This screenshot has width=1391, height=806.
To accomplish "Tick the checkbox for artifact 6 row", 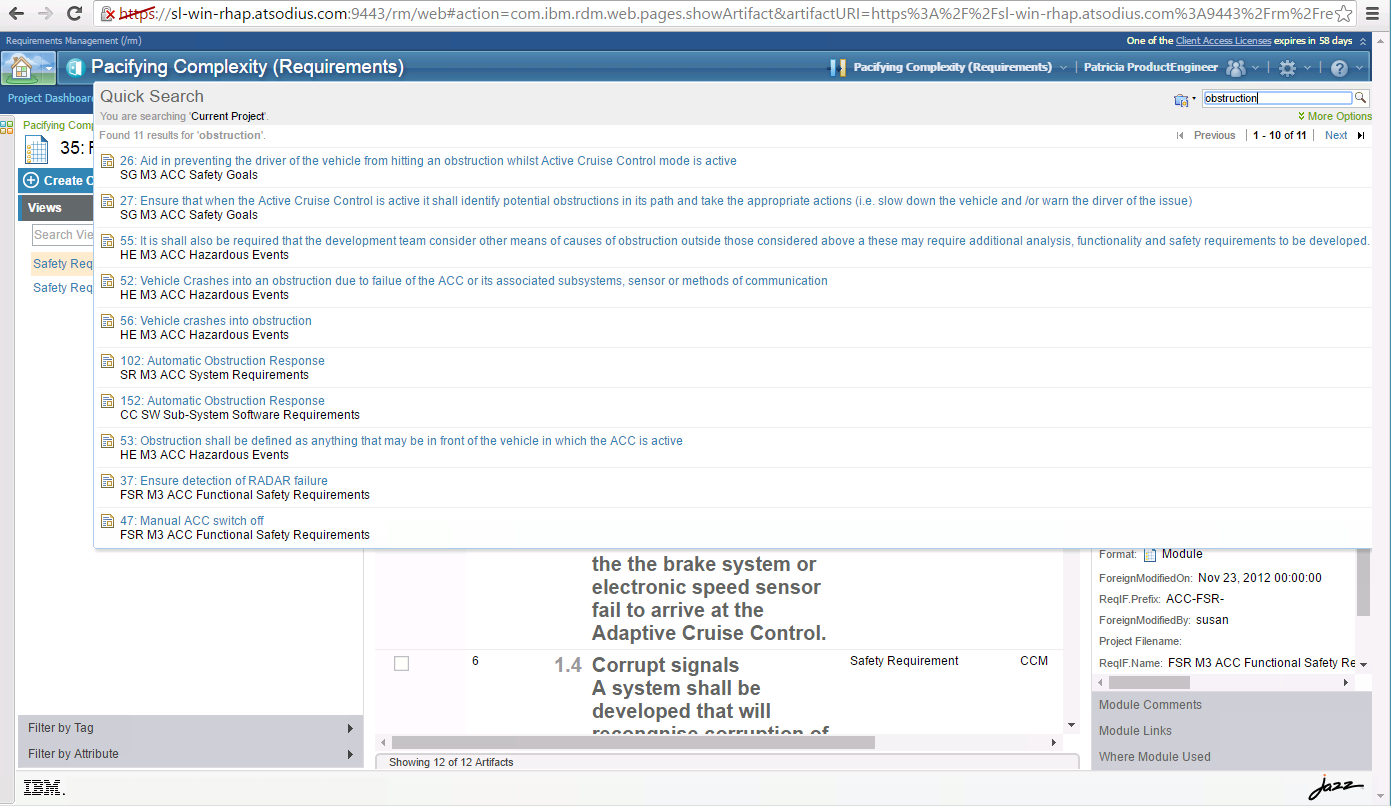I will coord(401,663).
